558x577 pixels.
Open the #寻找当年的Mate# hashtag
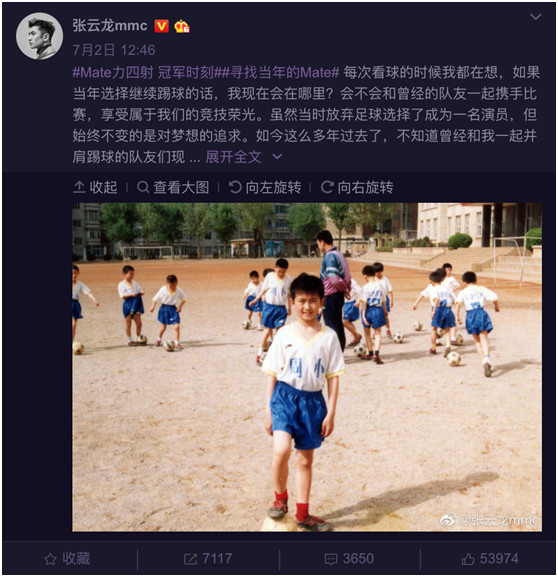point(279,72)
